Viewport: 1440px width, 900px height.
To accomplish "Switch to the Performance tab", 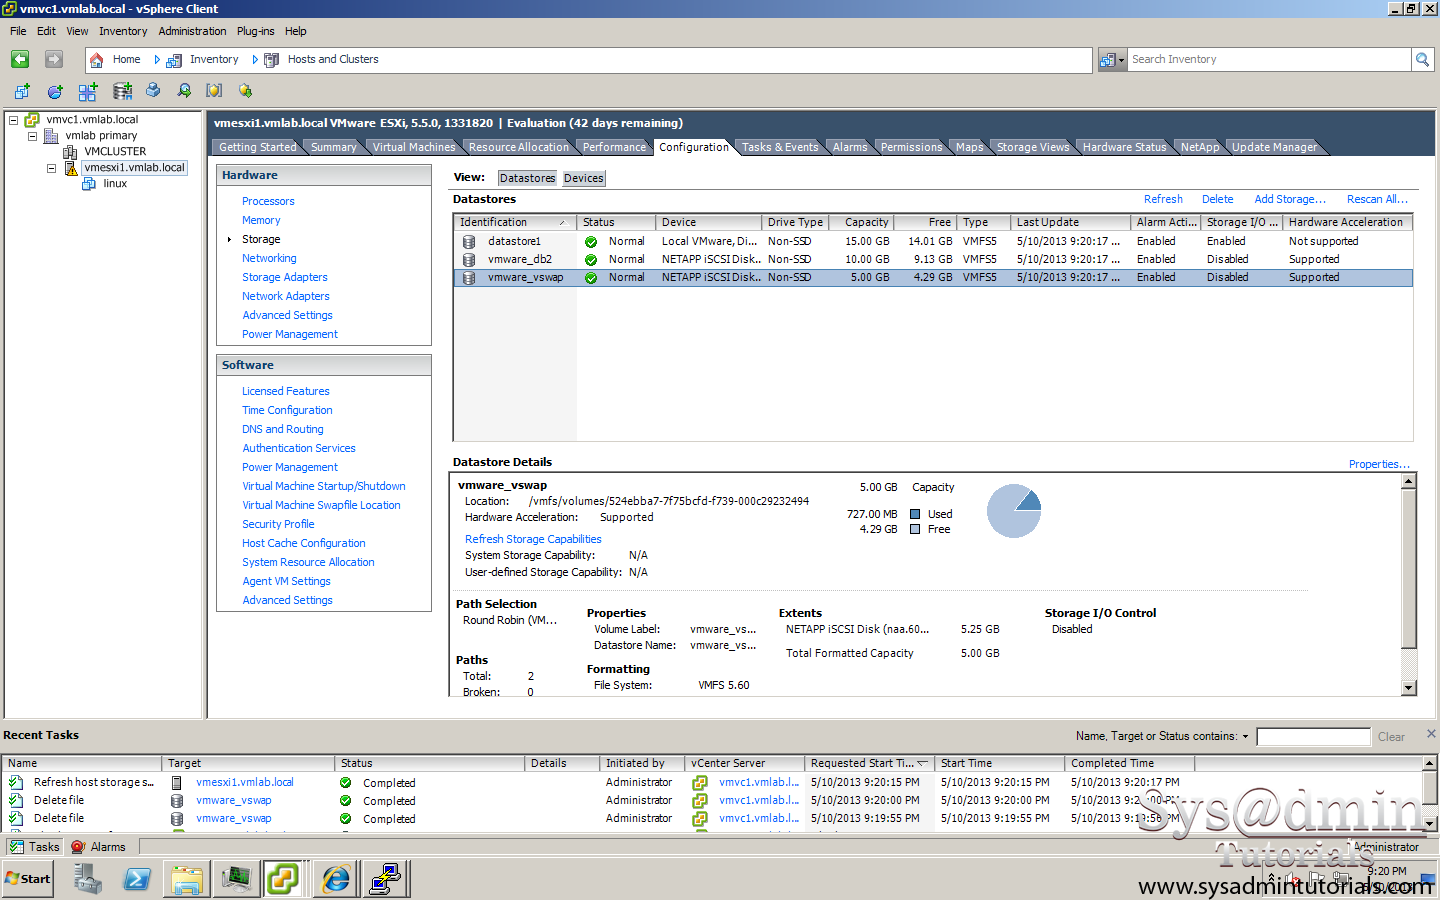I will (x=614, y=147).
